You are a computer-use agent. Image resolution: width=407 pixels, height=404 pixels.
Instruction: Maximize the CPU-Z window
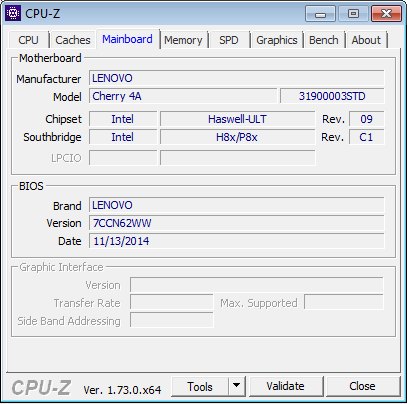point(353,14)
